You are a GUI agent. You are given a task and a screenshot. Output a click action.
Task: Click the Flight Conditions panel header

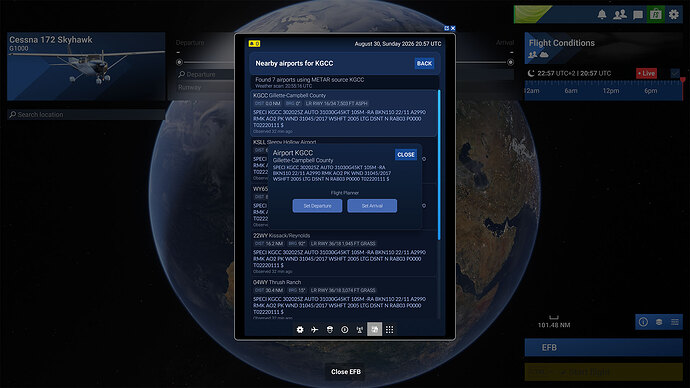[x=603, y=48]
